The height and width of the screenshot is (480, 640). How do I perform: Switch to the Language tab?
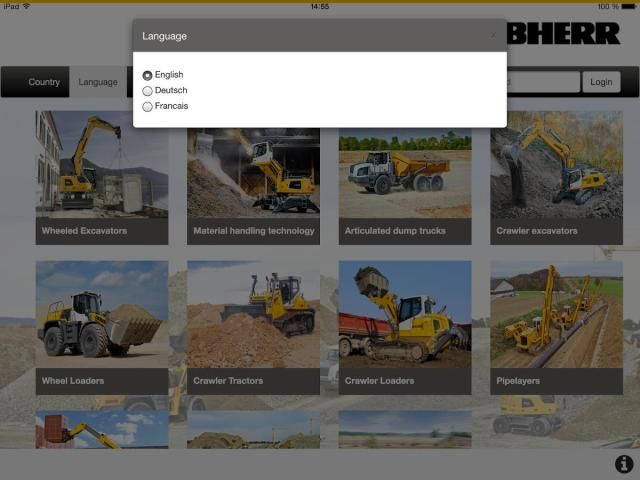tap(98, 82)
